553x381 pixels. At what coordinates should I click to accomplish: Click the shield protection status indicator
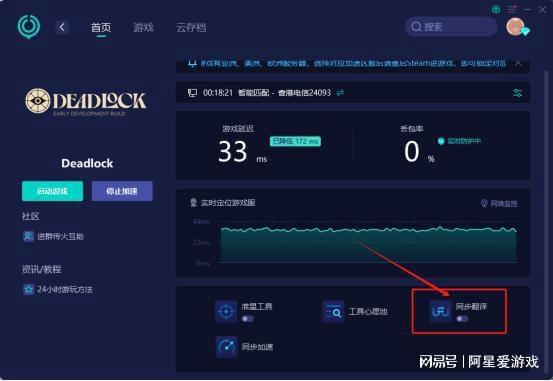pos(459,141)
